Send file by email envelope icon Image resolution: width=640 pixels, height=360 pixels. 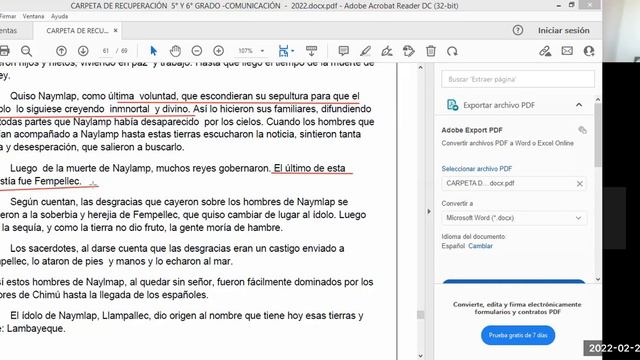point(567,51)
